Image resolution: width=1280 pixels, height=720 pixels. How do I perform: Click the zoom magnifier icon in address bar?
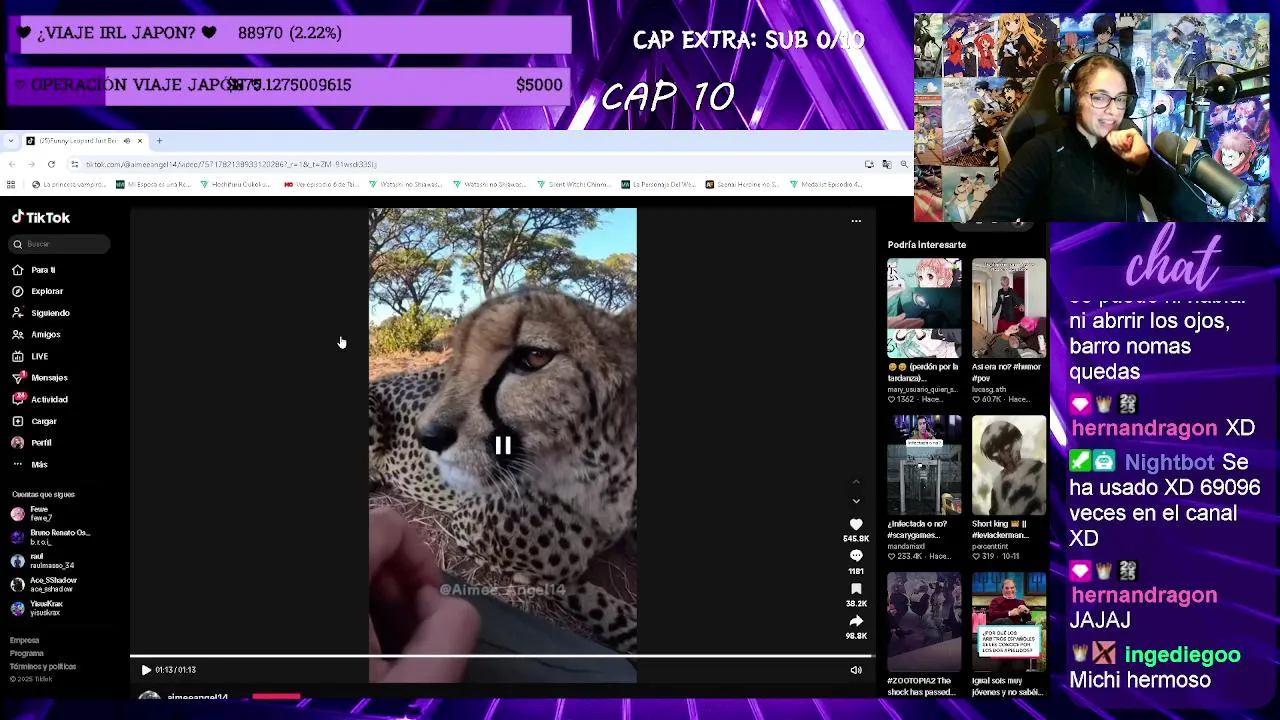tap(904, 164)
